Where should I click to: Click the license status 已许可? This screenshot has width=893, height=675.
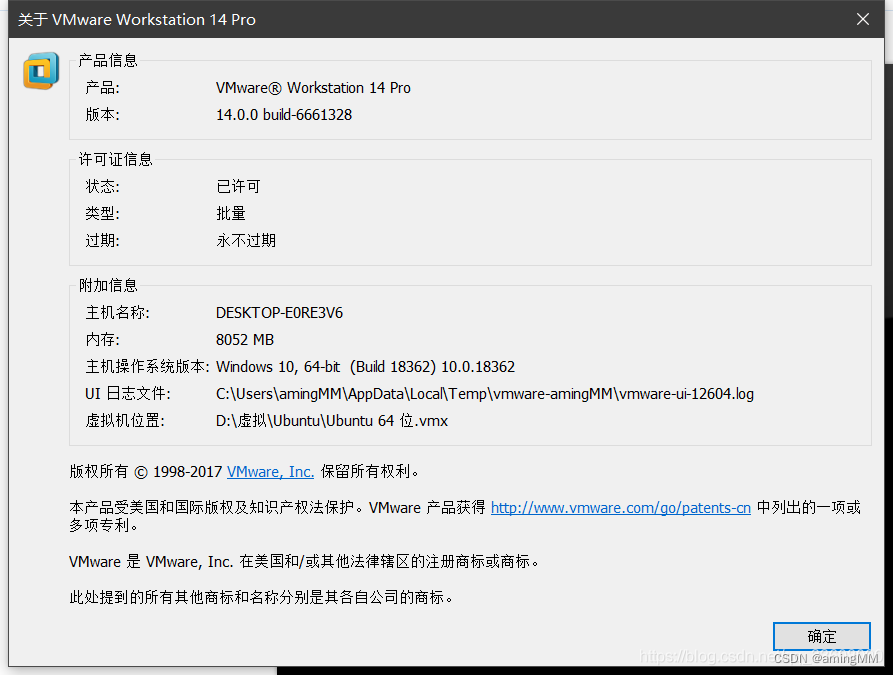click(238, 186)
